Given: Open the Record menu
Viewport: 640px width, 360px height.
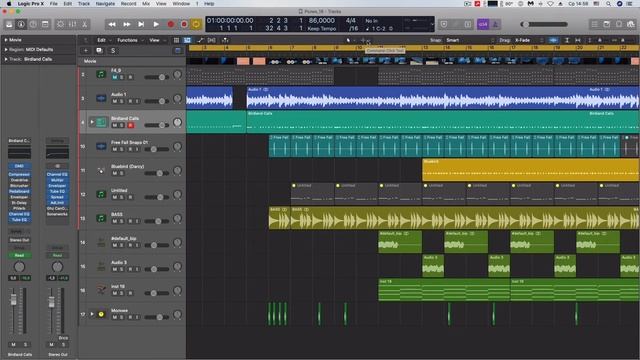Looking at the screenshot, I should tap(128, 4).
